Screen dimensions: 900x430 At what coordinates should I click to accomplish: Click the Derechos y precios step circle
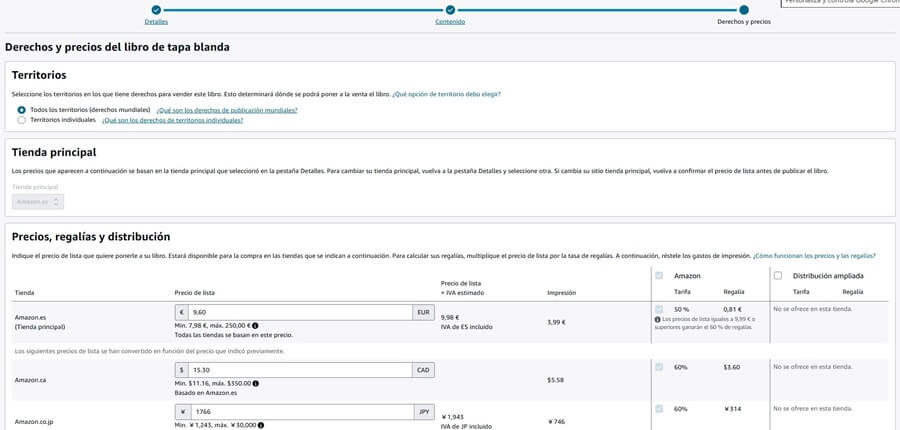744,10
